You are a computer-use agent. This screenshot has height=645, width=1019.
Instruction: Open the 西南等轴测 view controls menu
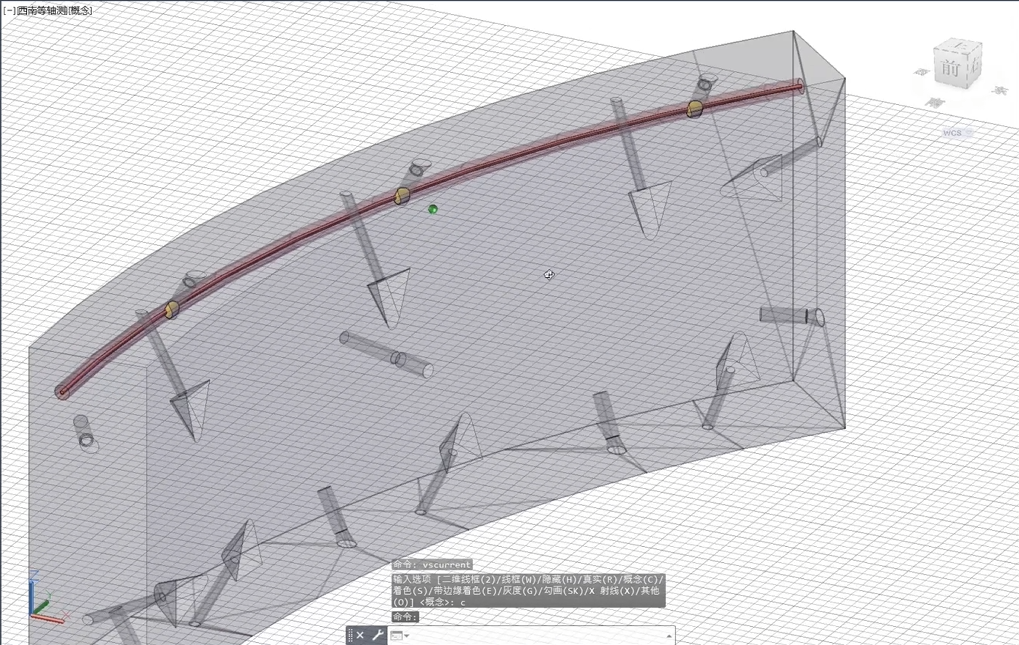(41, 10)
